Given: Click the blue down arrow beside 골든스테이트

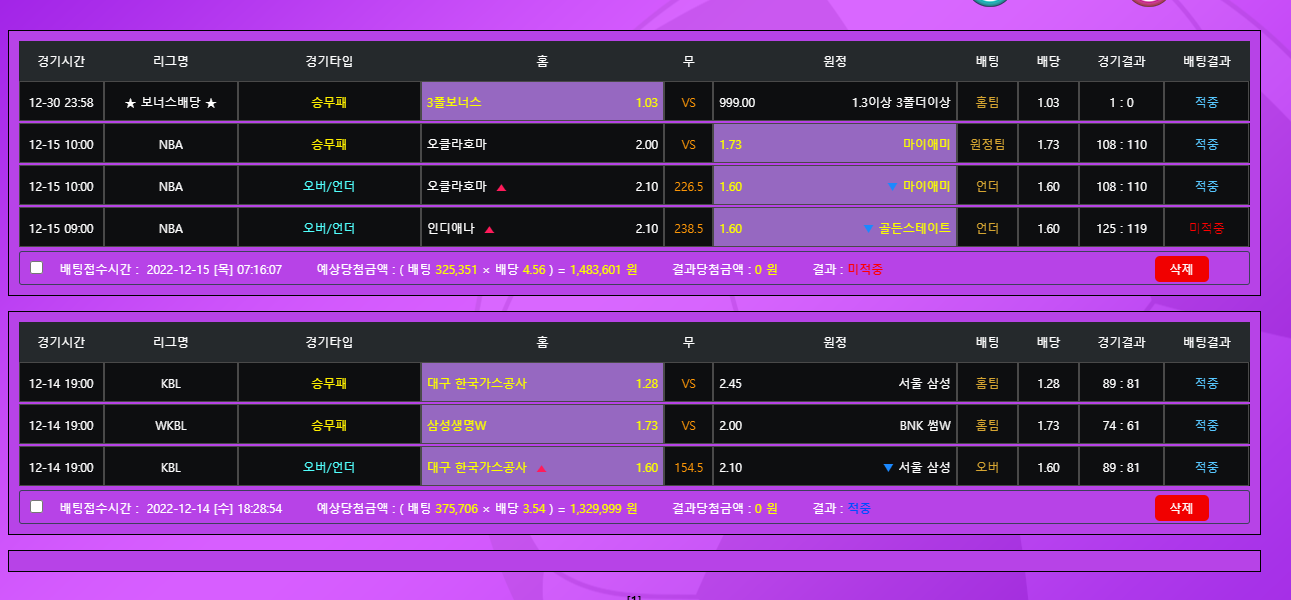Looking at the screenshot, I should (x=868, y=229).
